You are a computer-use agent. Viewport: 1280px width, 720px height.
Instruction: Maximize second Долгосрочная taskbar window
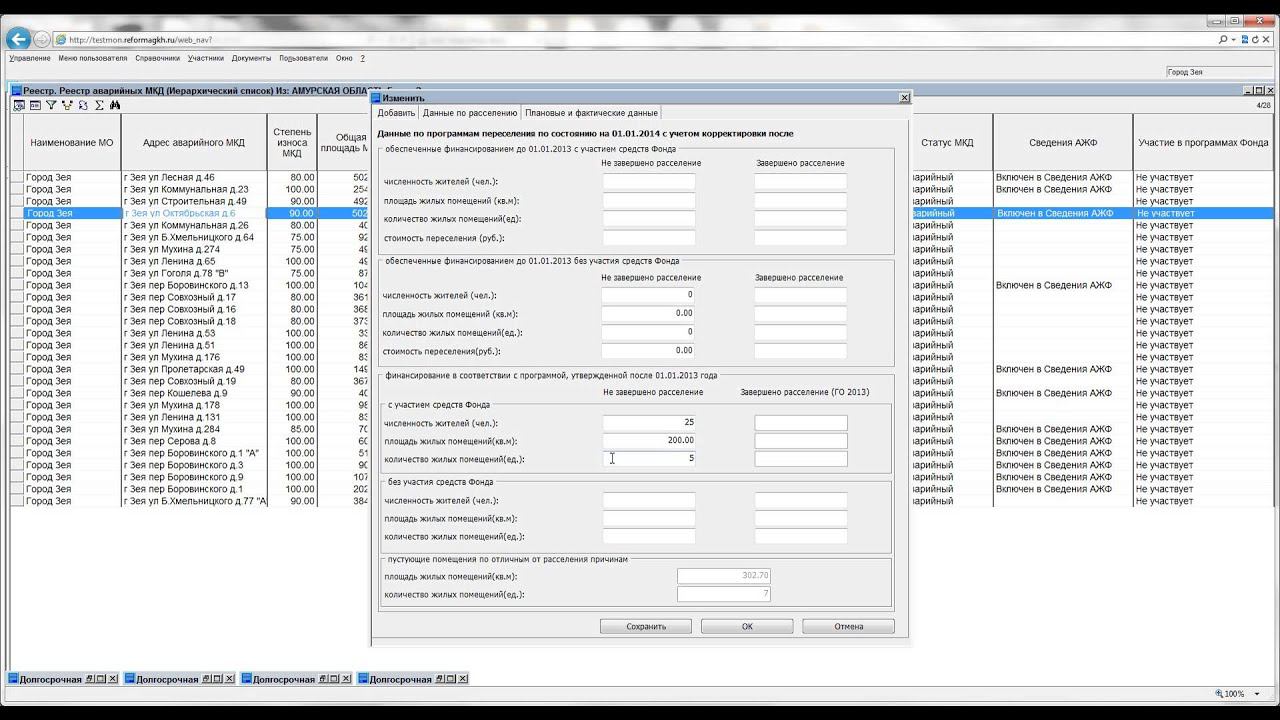(216, 679)
